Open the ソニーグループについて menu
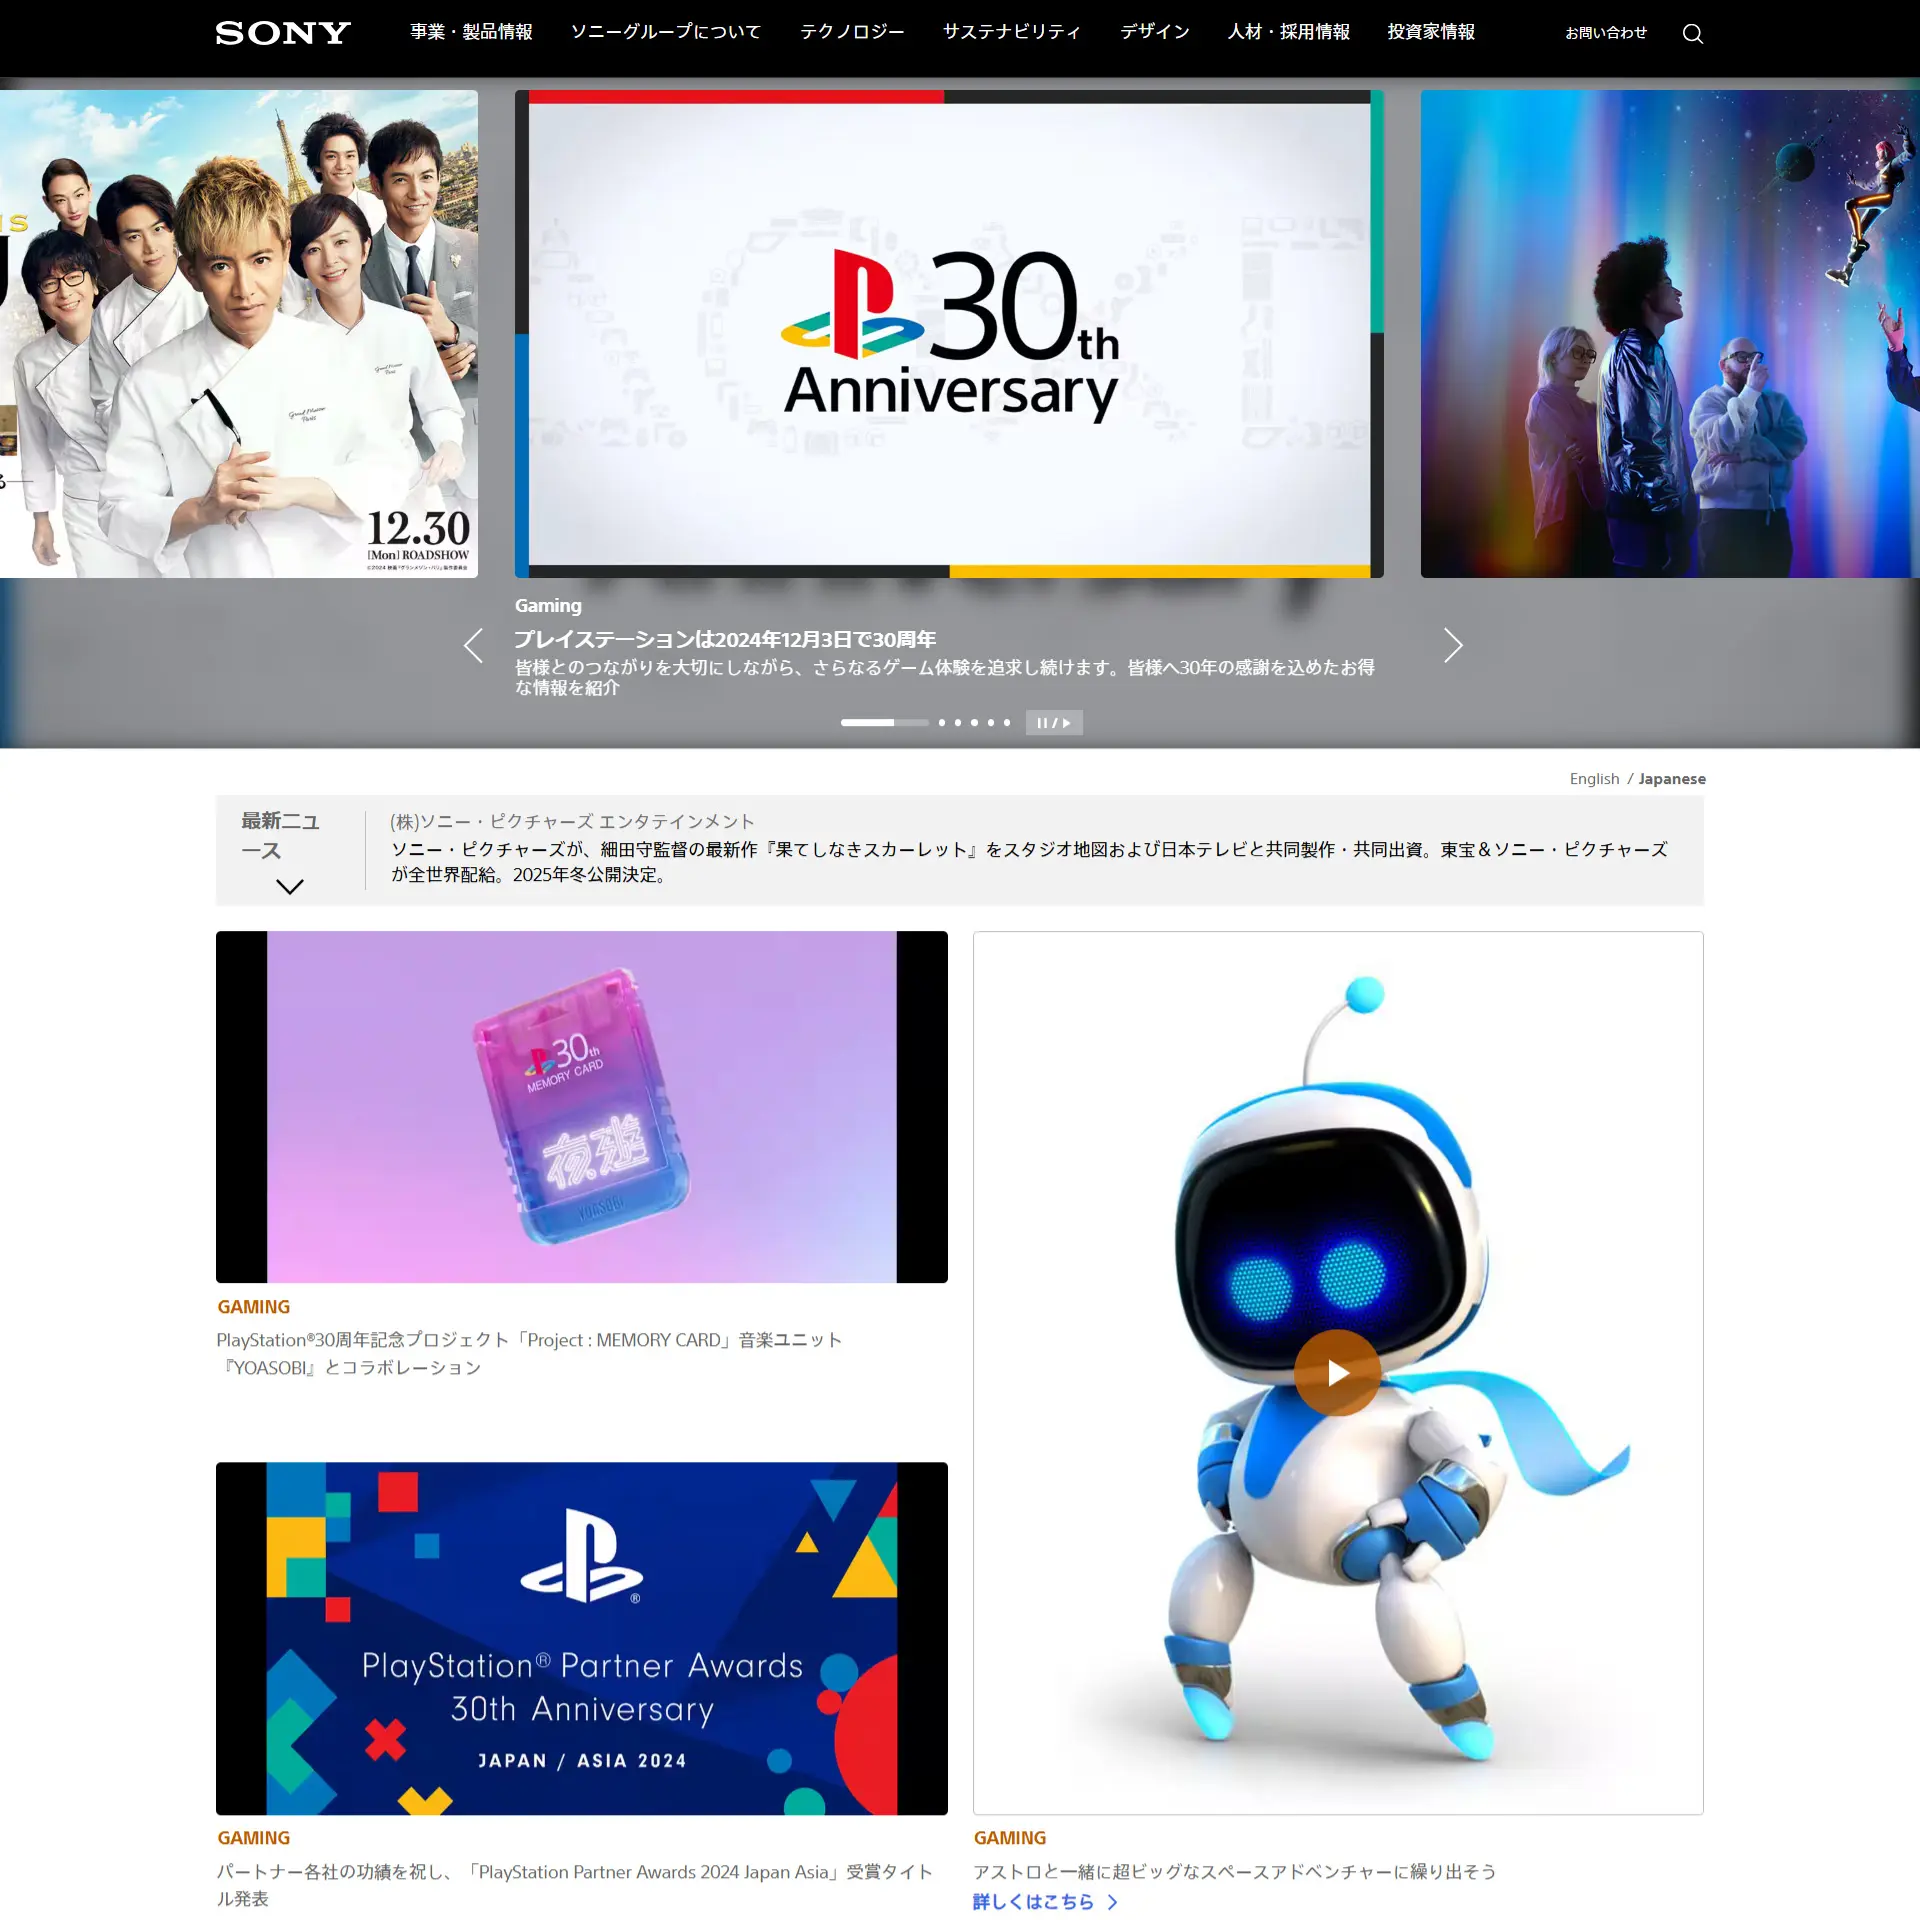This screenshot has width=1920, height=1920. pos(666,32)
